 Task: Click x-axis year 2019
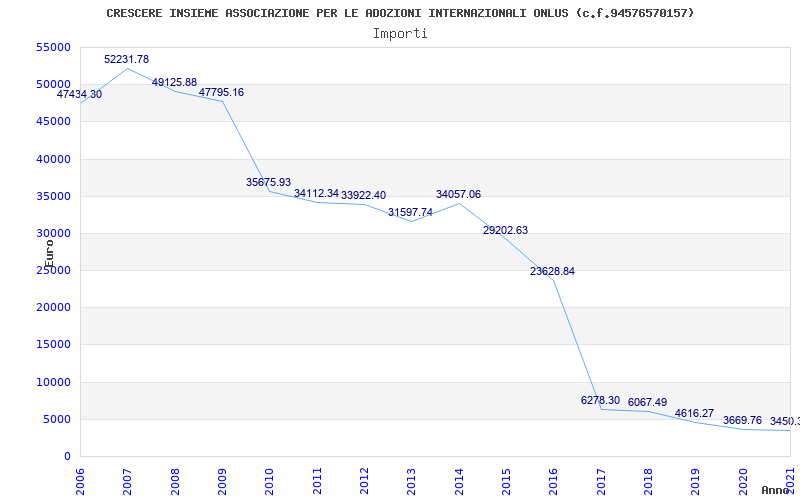click(695, 482)
